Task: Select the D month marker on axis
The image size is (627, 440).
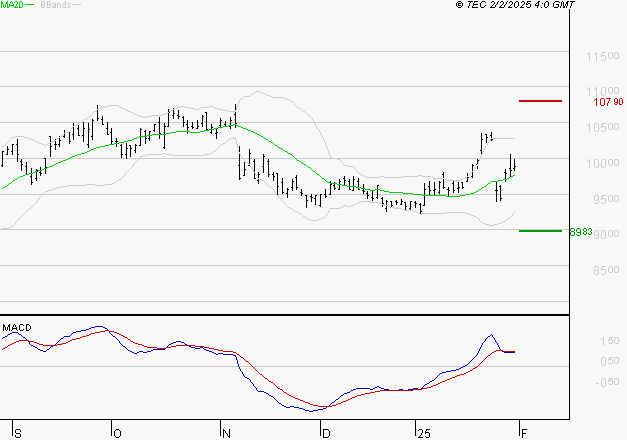Action: 326,433
